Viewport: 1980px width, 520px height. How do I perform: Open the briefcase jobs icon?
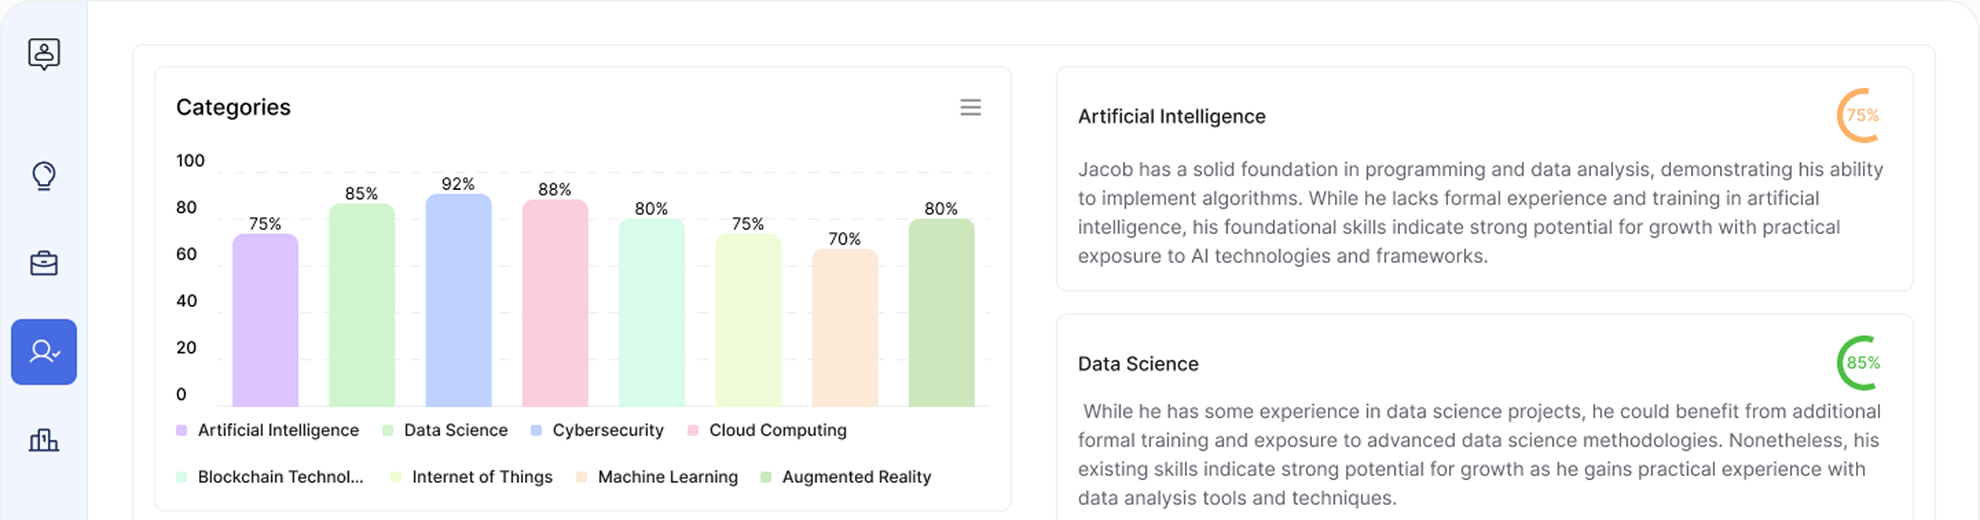(x=44, y=263)
